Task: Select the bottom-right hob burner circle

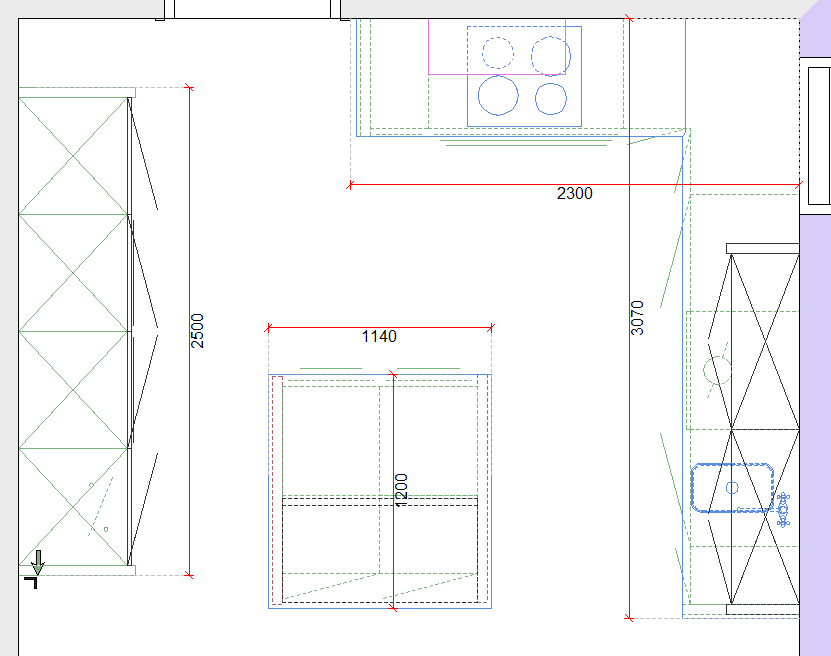Action: click(x=551, y=98)
